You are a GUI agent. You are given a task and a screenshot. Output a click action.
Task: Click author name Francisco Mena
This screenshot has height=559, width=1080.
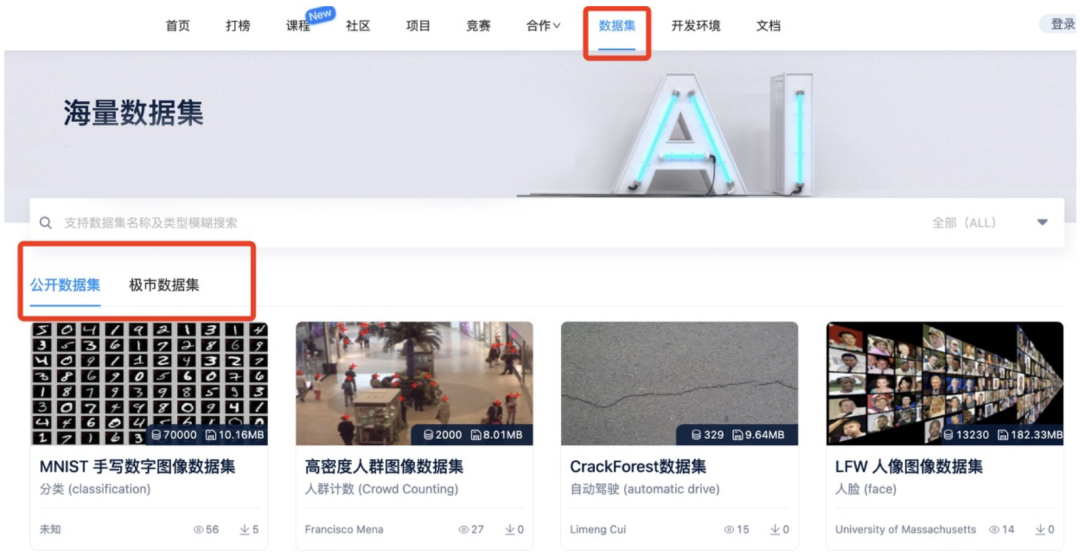(344, 529)
